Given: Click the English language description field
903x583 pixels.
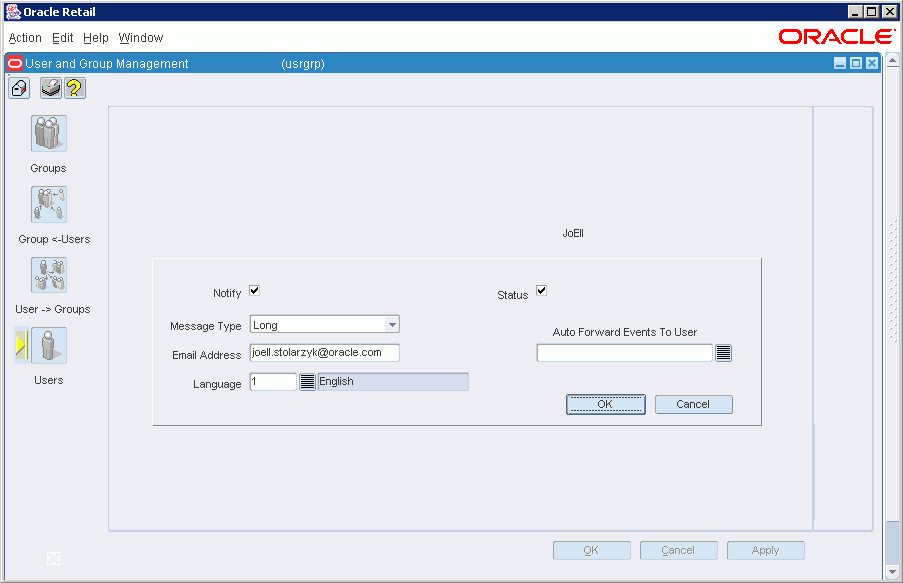Looking at the screenshot, I should [393, 381].
